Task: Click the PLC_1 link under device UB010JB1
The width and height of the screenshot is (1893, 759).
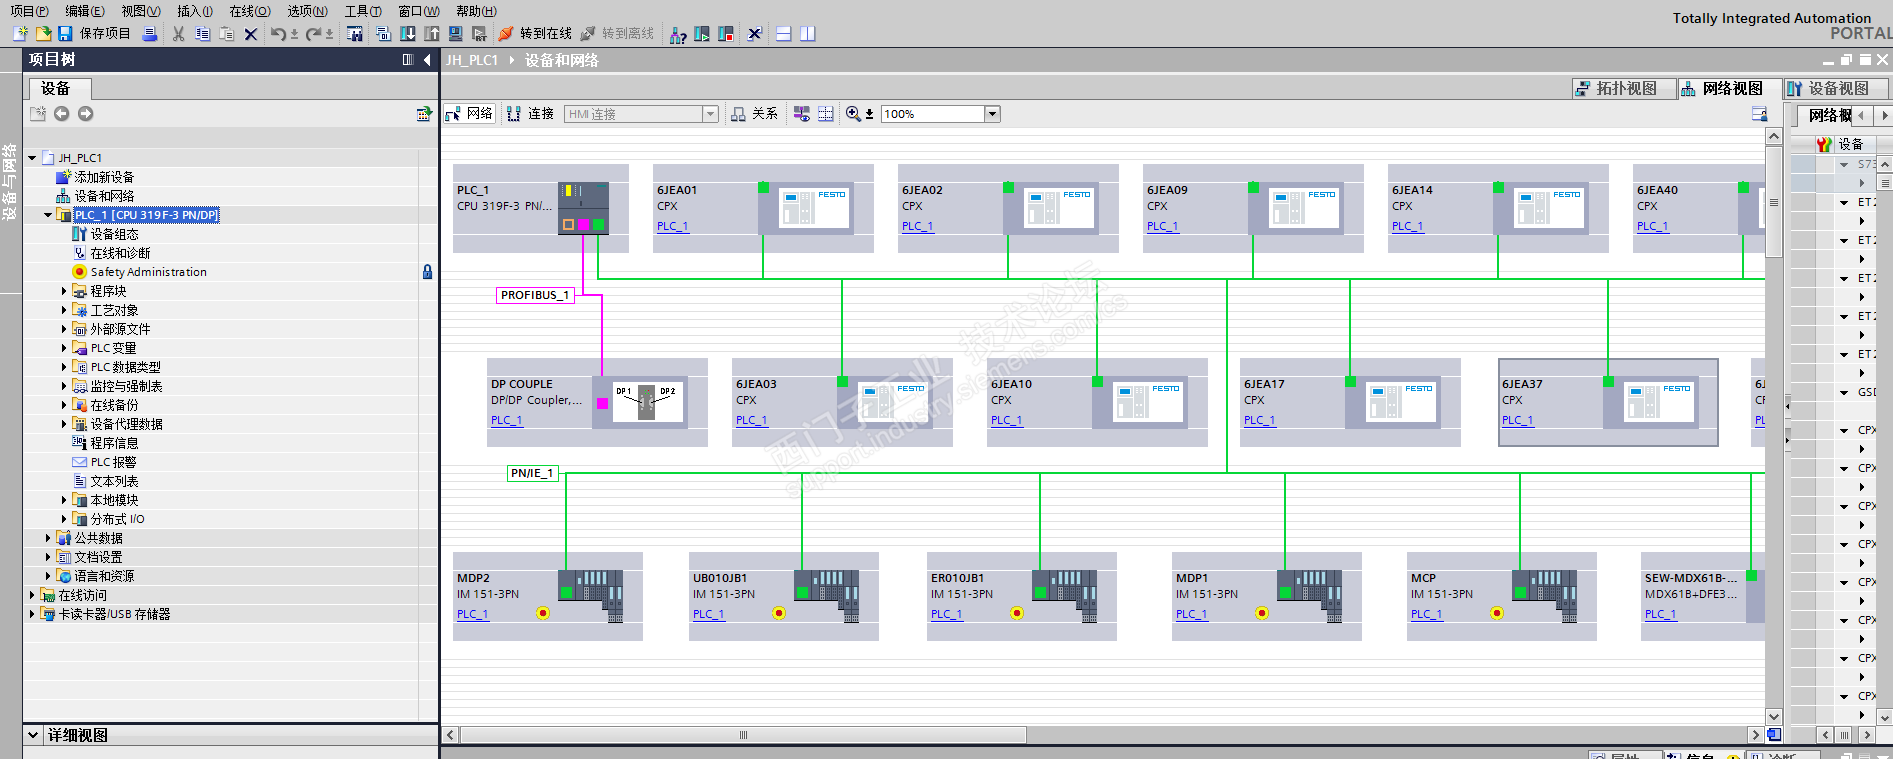Action: pyautogui.click(x=709, y=614)
